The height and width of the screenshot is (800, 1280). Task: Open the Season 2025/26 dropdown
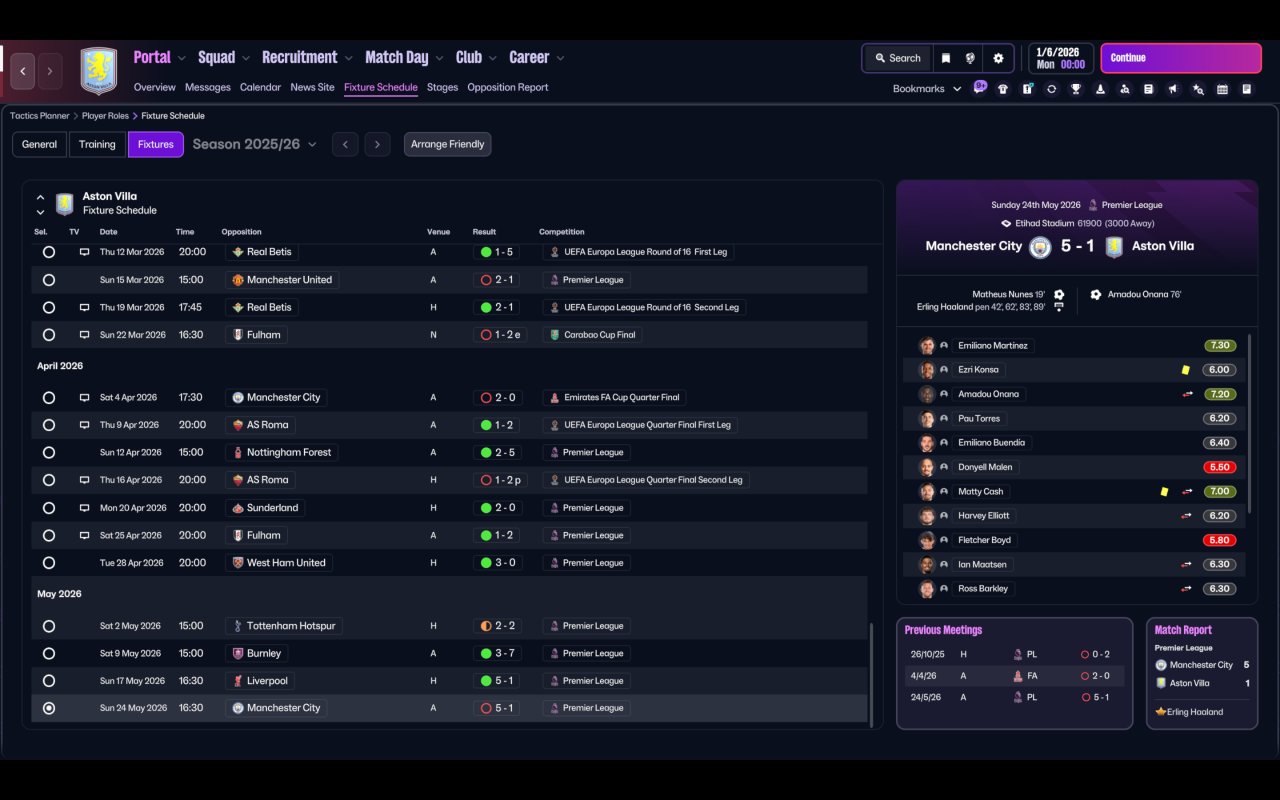pos(254,144)
